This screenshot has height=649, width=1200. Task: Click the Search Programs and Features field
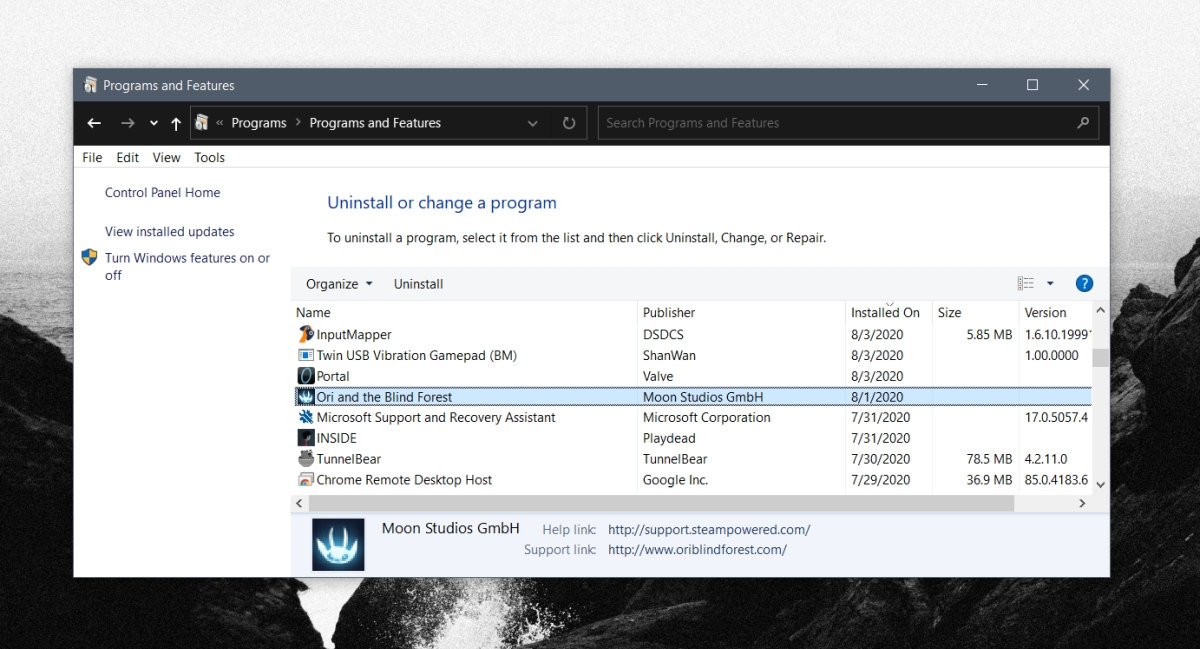(x=848, y=122)
